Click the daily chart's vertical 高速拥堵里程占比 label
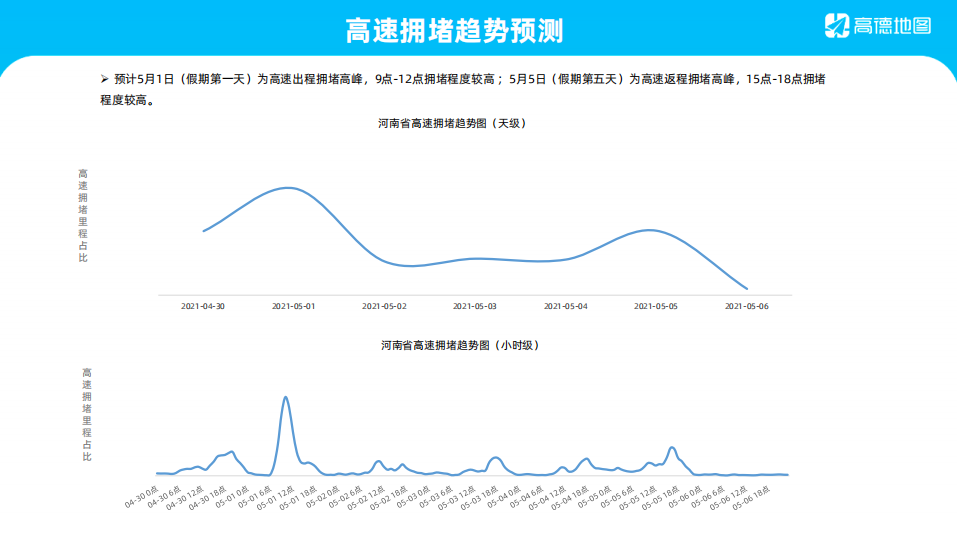 click(83, 216)
